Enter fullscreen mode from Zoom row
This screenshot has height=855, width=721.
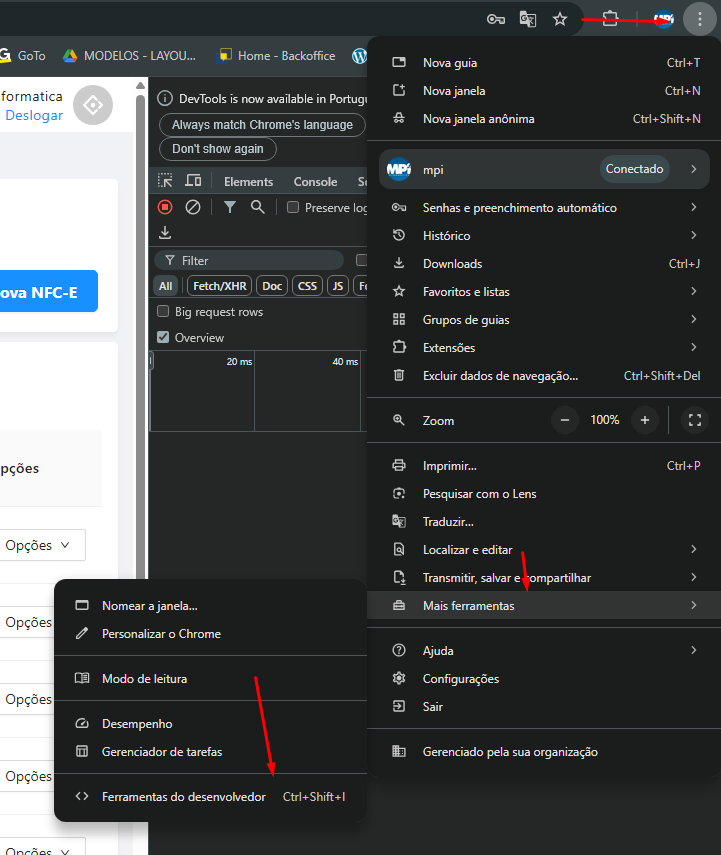(x=695, y=420)
